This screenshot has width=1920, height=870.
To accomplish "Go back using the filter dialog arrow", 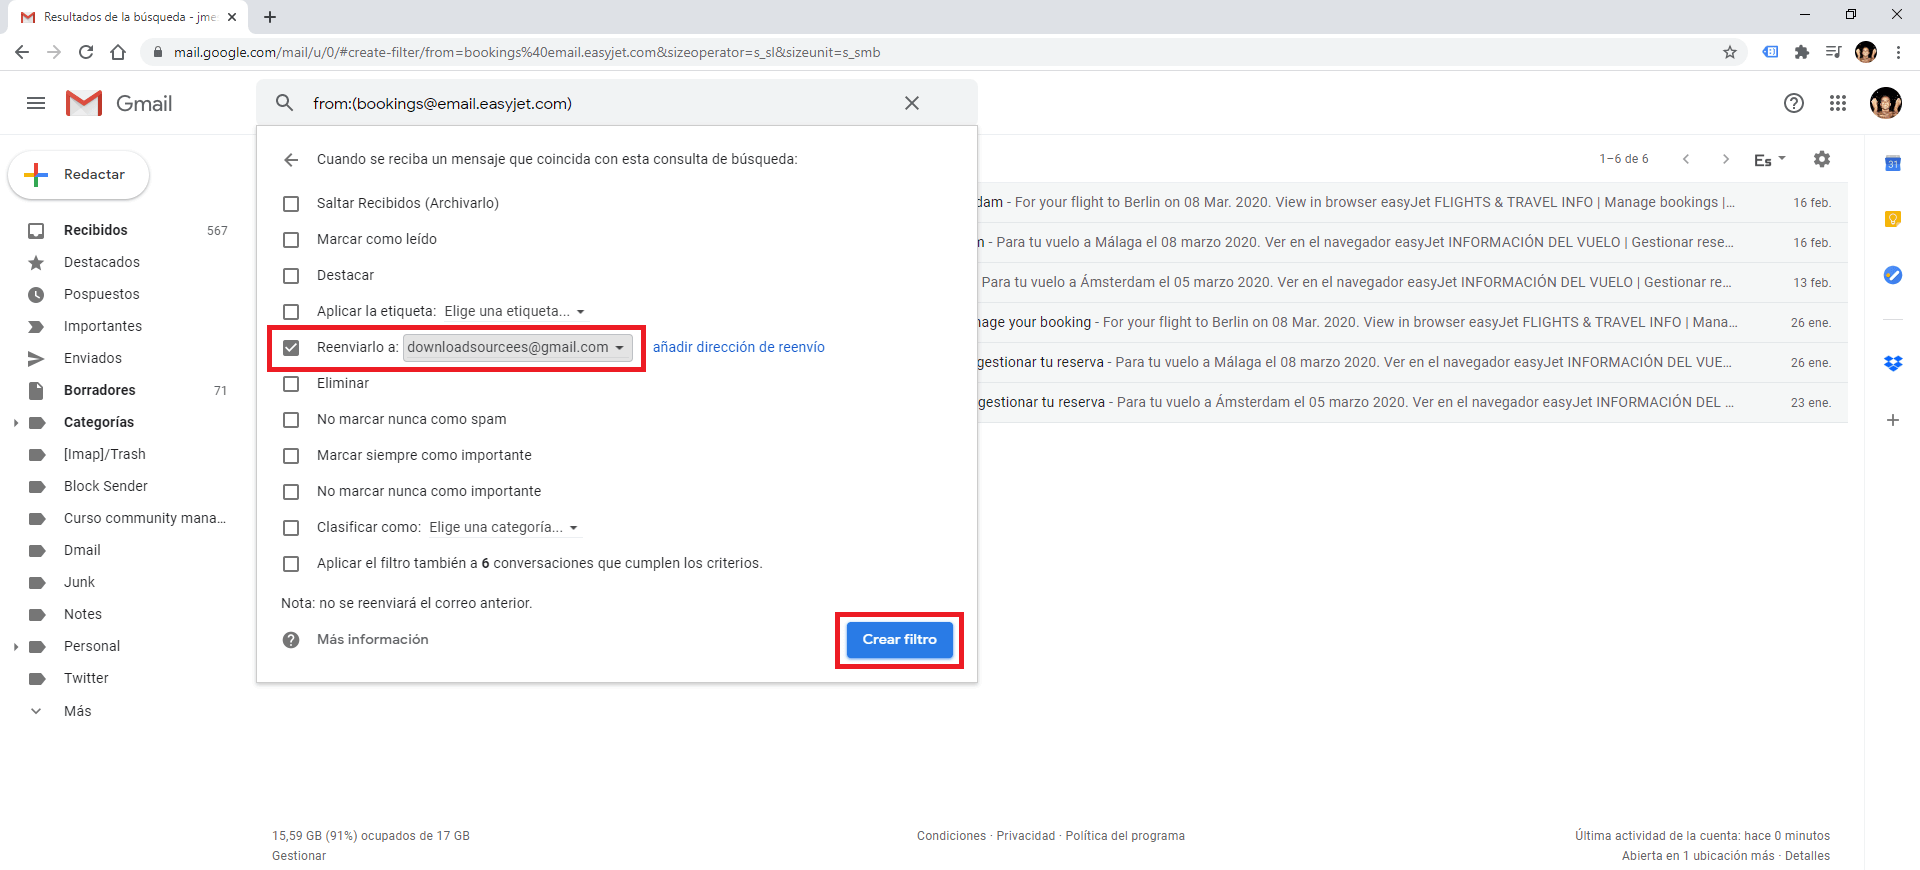I will (x=291, y=159).
